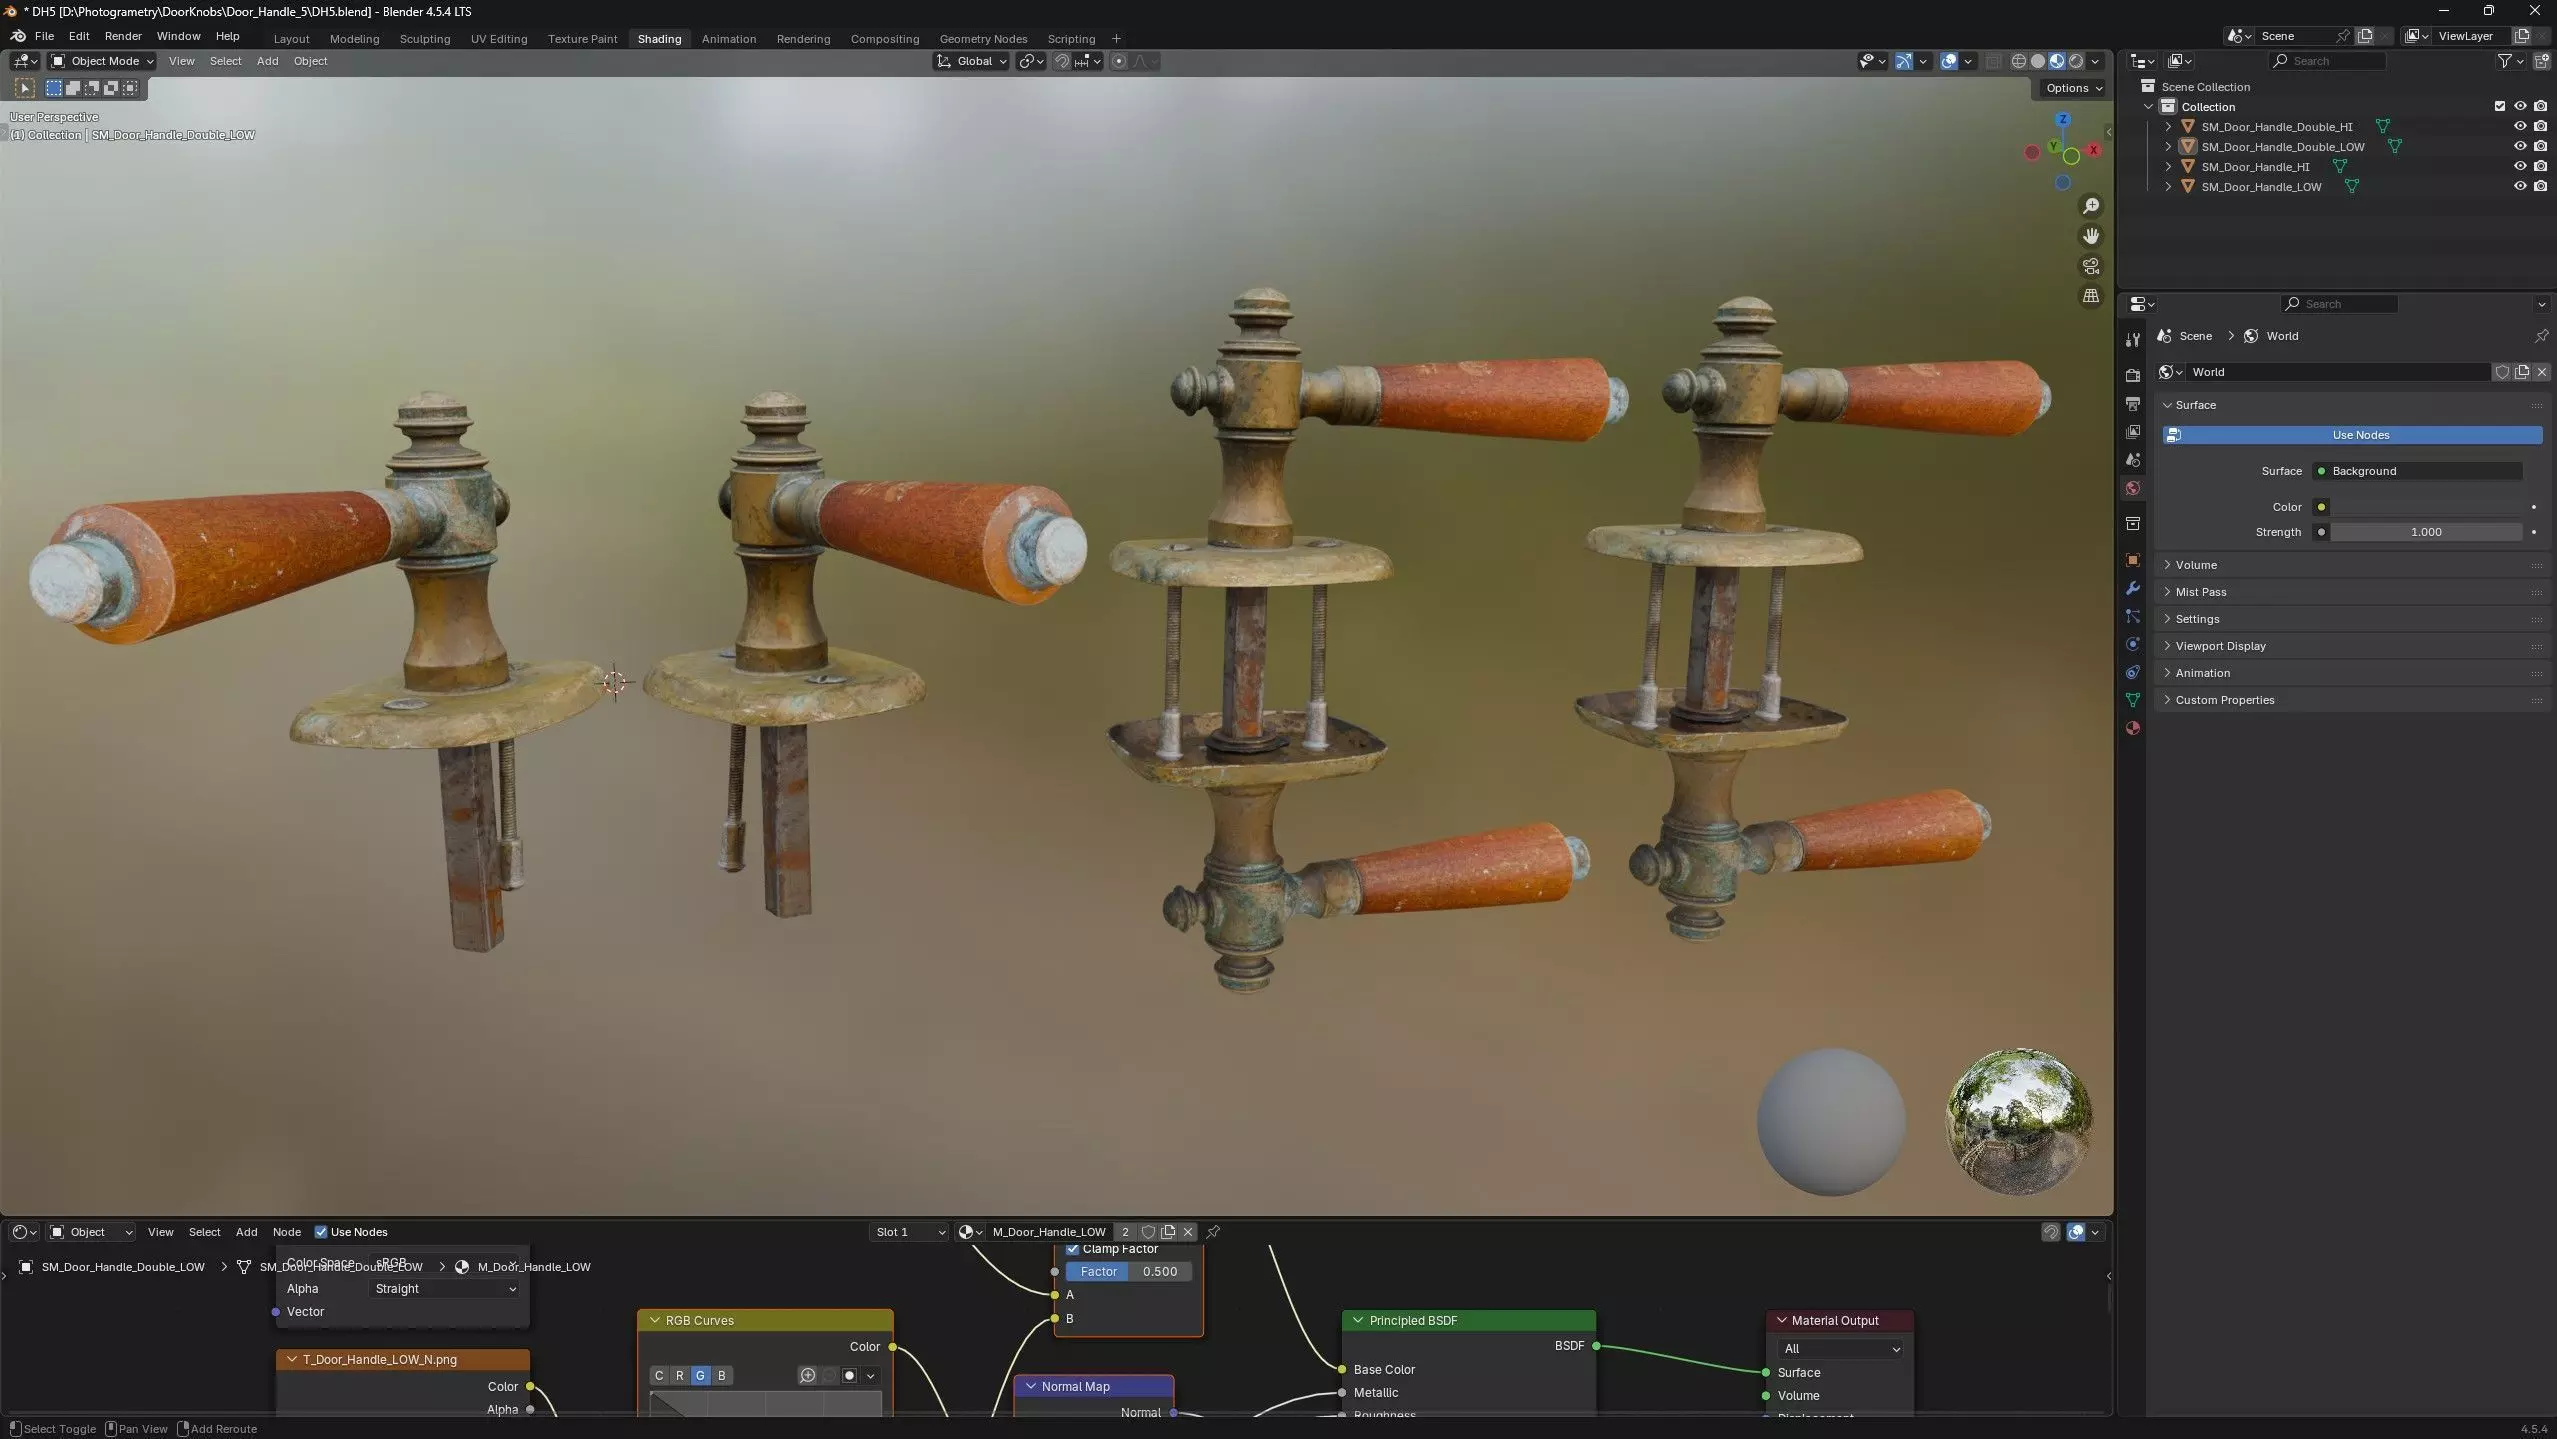Image resolution: width=2557 pixels, height=1439 pixels.
Task: Open the Object Mode dropdown
Action: (x=103, y=61)
